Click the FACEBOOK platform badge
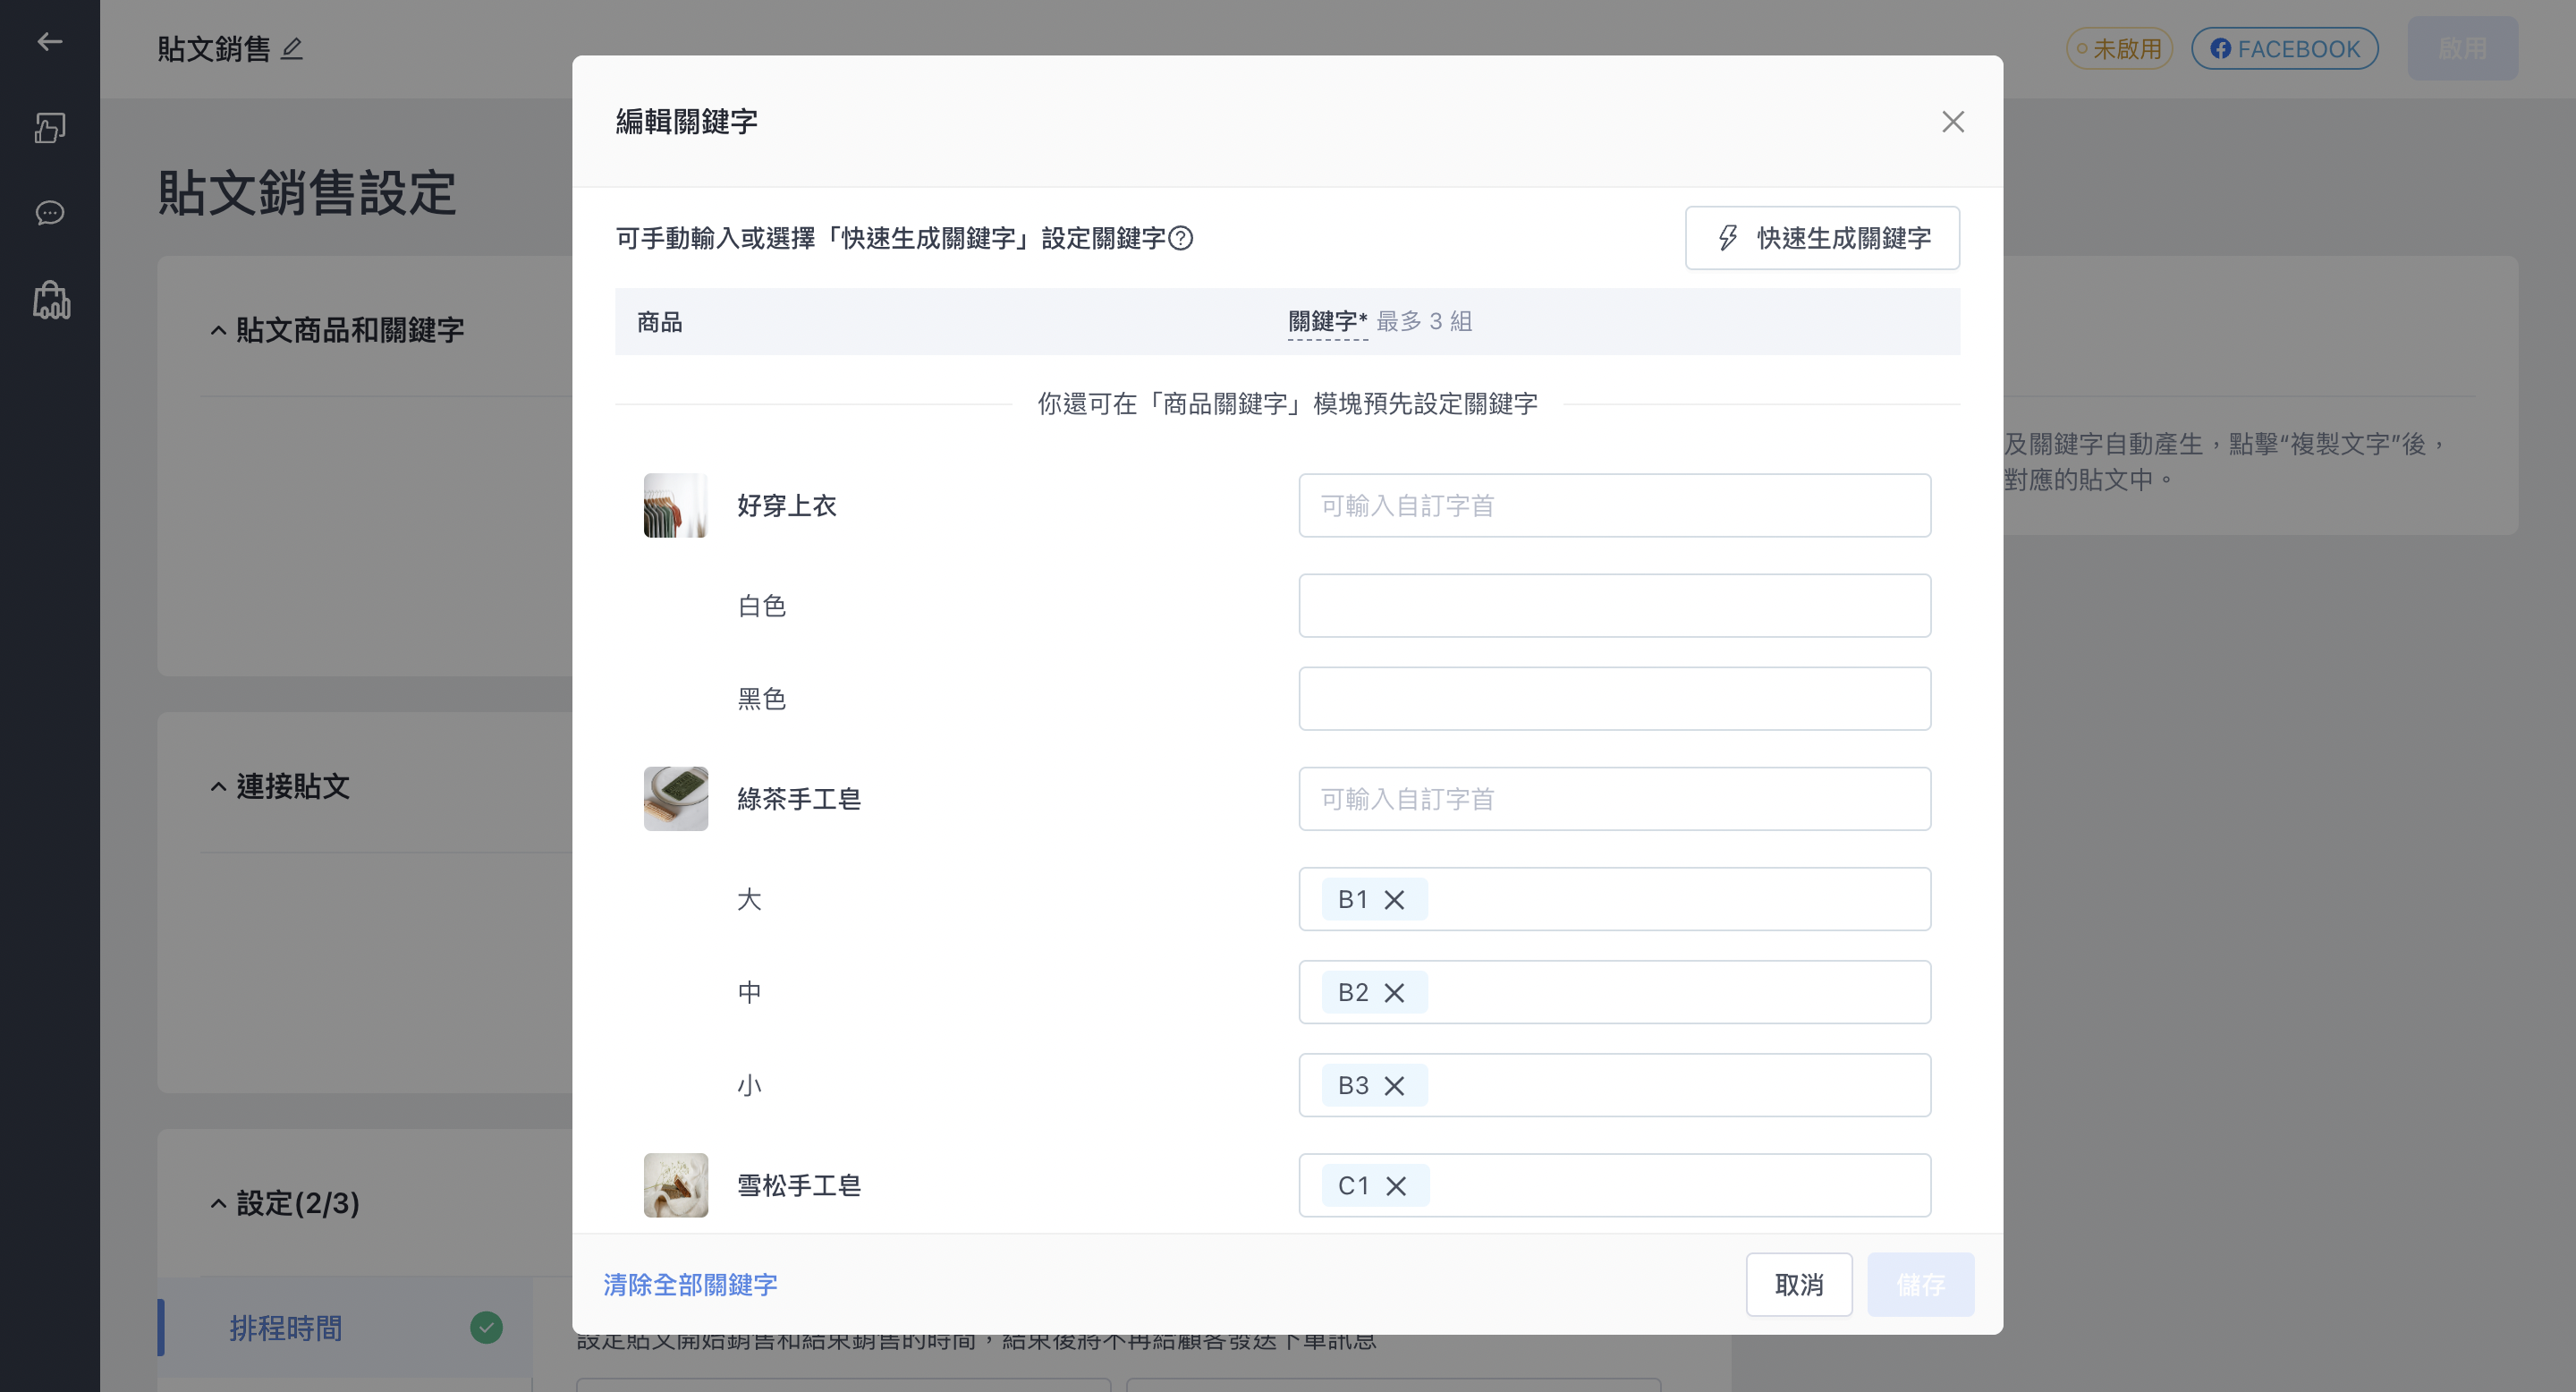Screen dimensions: 2576x1392 coord(2284,48)
